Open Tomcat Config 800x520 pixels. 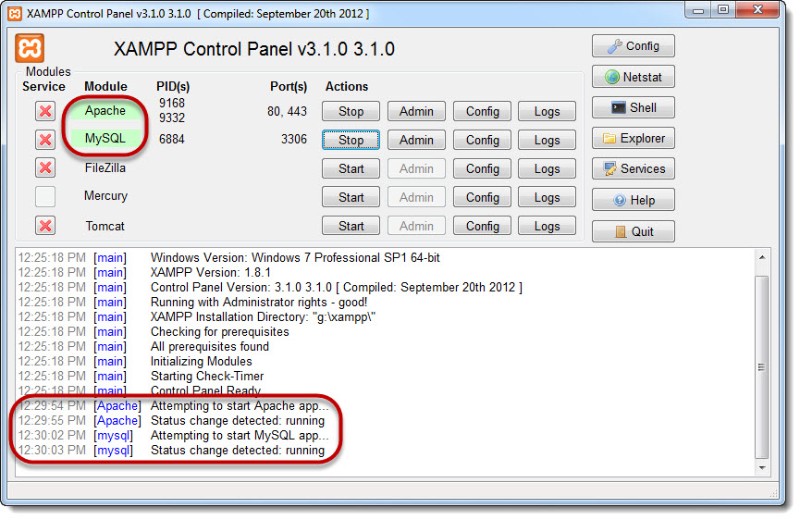[x=482, y=226]
